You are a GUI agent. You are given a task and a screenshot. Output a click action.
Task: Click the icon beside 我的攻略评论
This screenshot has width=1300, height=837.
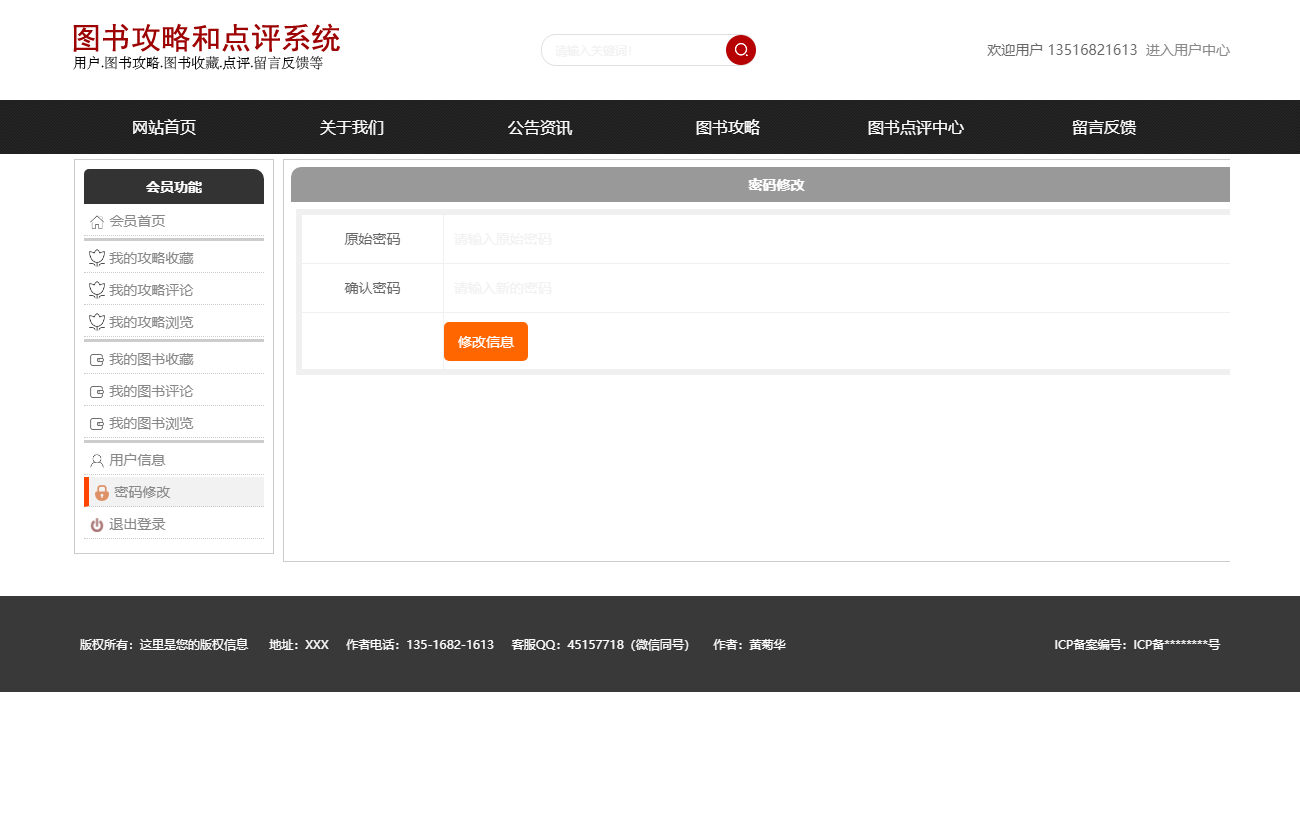pyautogui.click(x=97, y=290)
